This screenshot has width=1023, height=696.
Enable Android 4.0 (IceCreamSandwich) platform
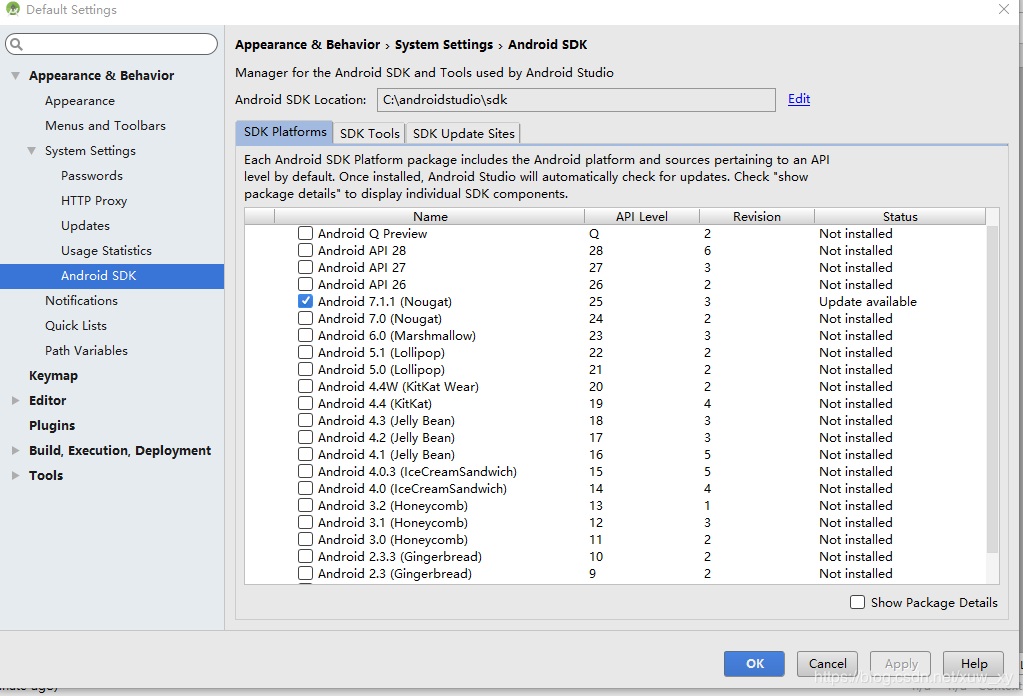[x=305, y=488]
